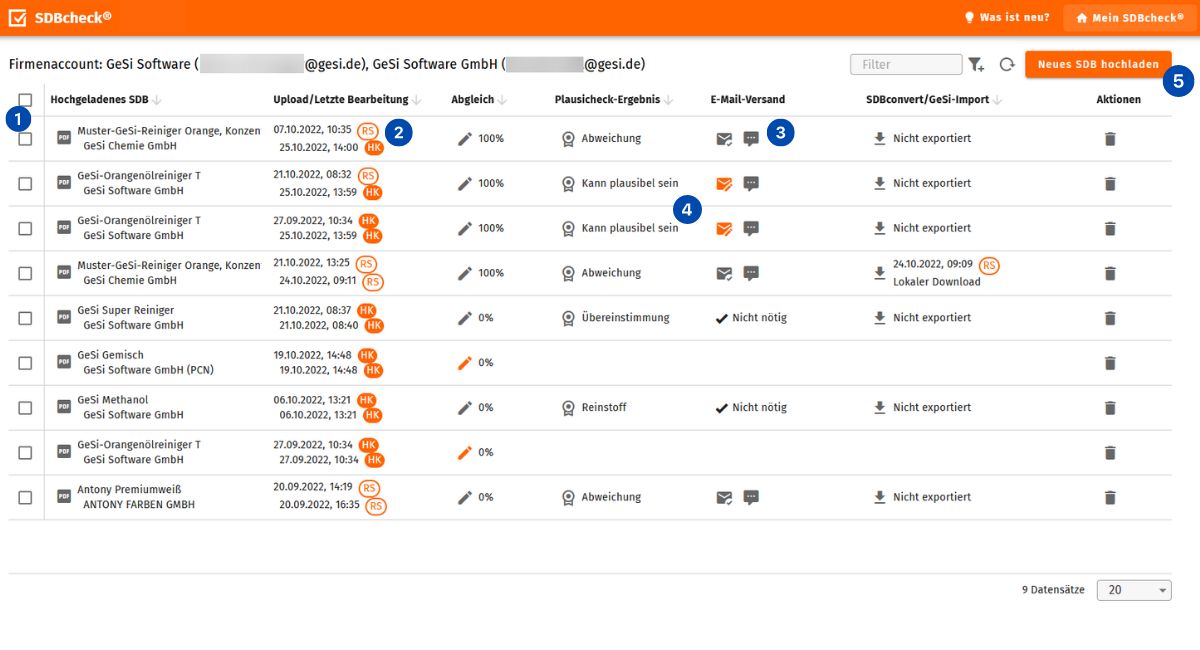
Task: Check the select-all checkbox in the header
Action: tap(24, 99)
